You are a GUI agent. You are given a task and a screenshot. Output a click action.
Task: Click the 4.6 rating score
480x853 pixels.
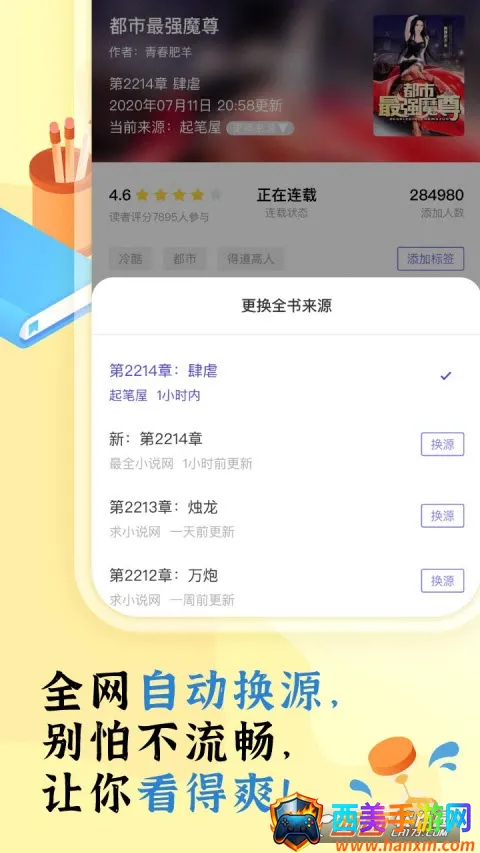point(120,195)
